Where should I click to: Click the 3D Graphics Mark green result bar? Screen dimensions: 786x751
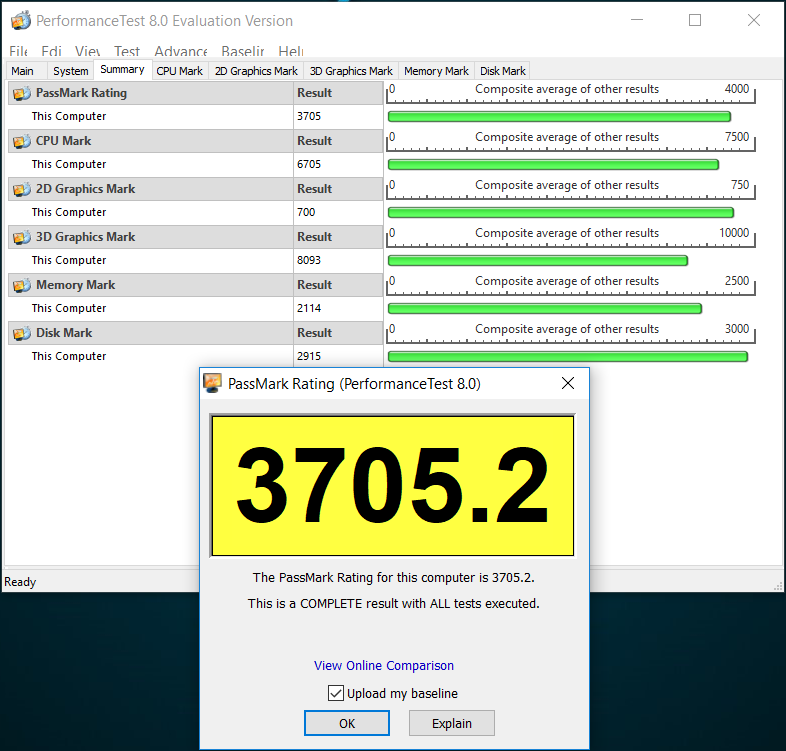(x=538, y=261)
